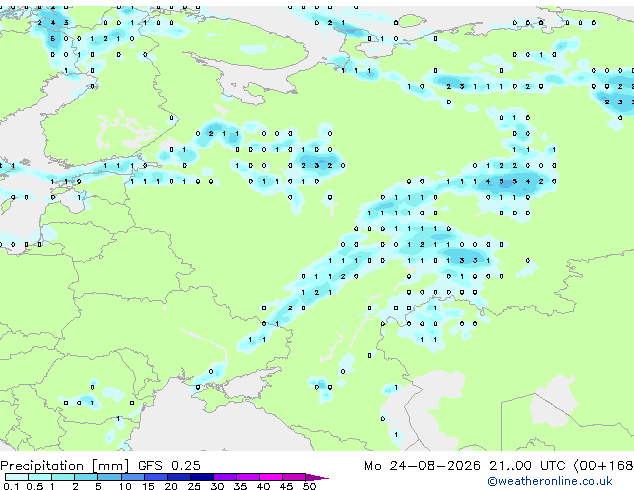Click the legend tick label "40"

(264, 486)
